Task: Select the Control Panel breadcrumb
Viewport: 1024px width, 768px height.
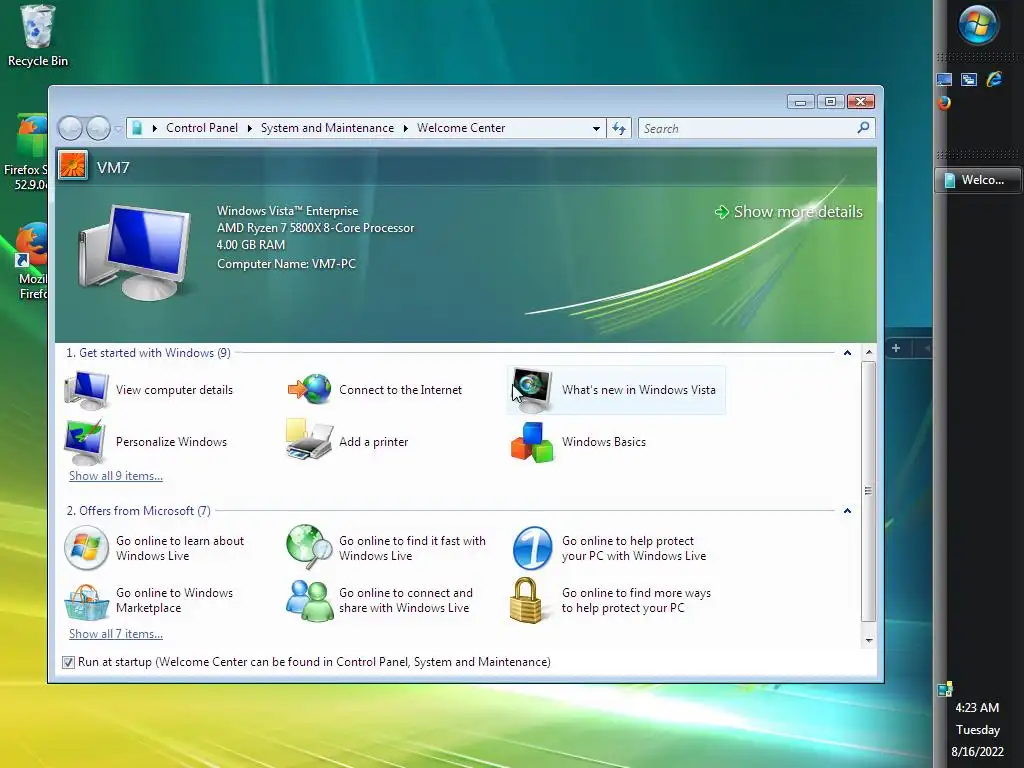Action: pyautogui.click(x=202, y=128)
